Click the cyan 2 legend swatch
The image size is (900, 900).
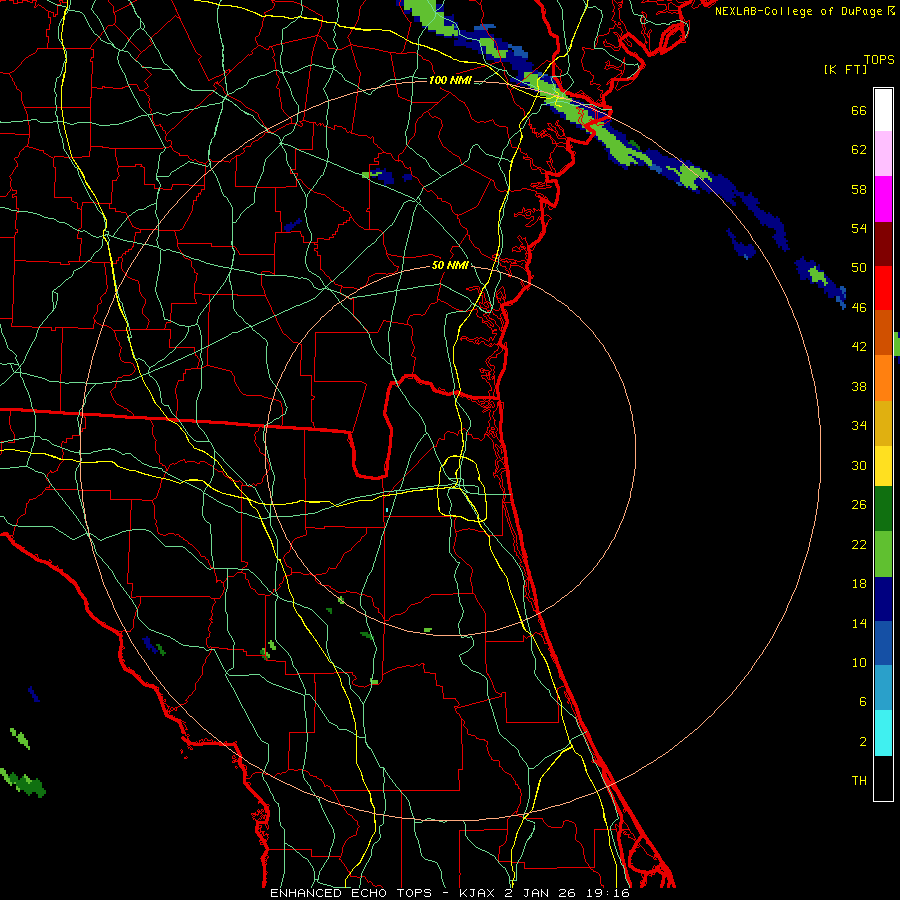coord(883,733)
